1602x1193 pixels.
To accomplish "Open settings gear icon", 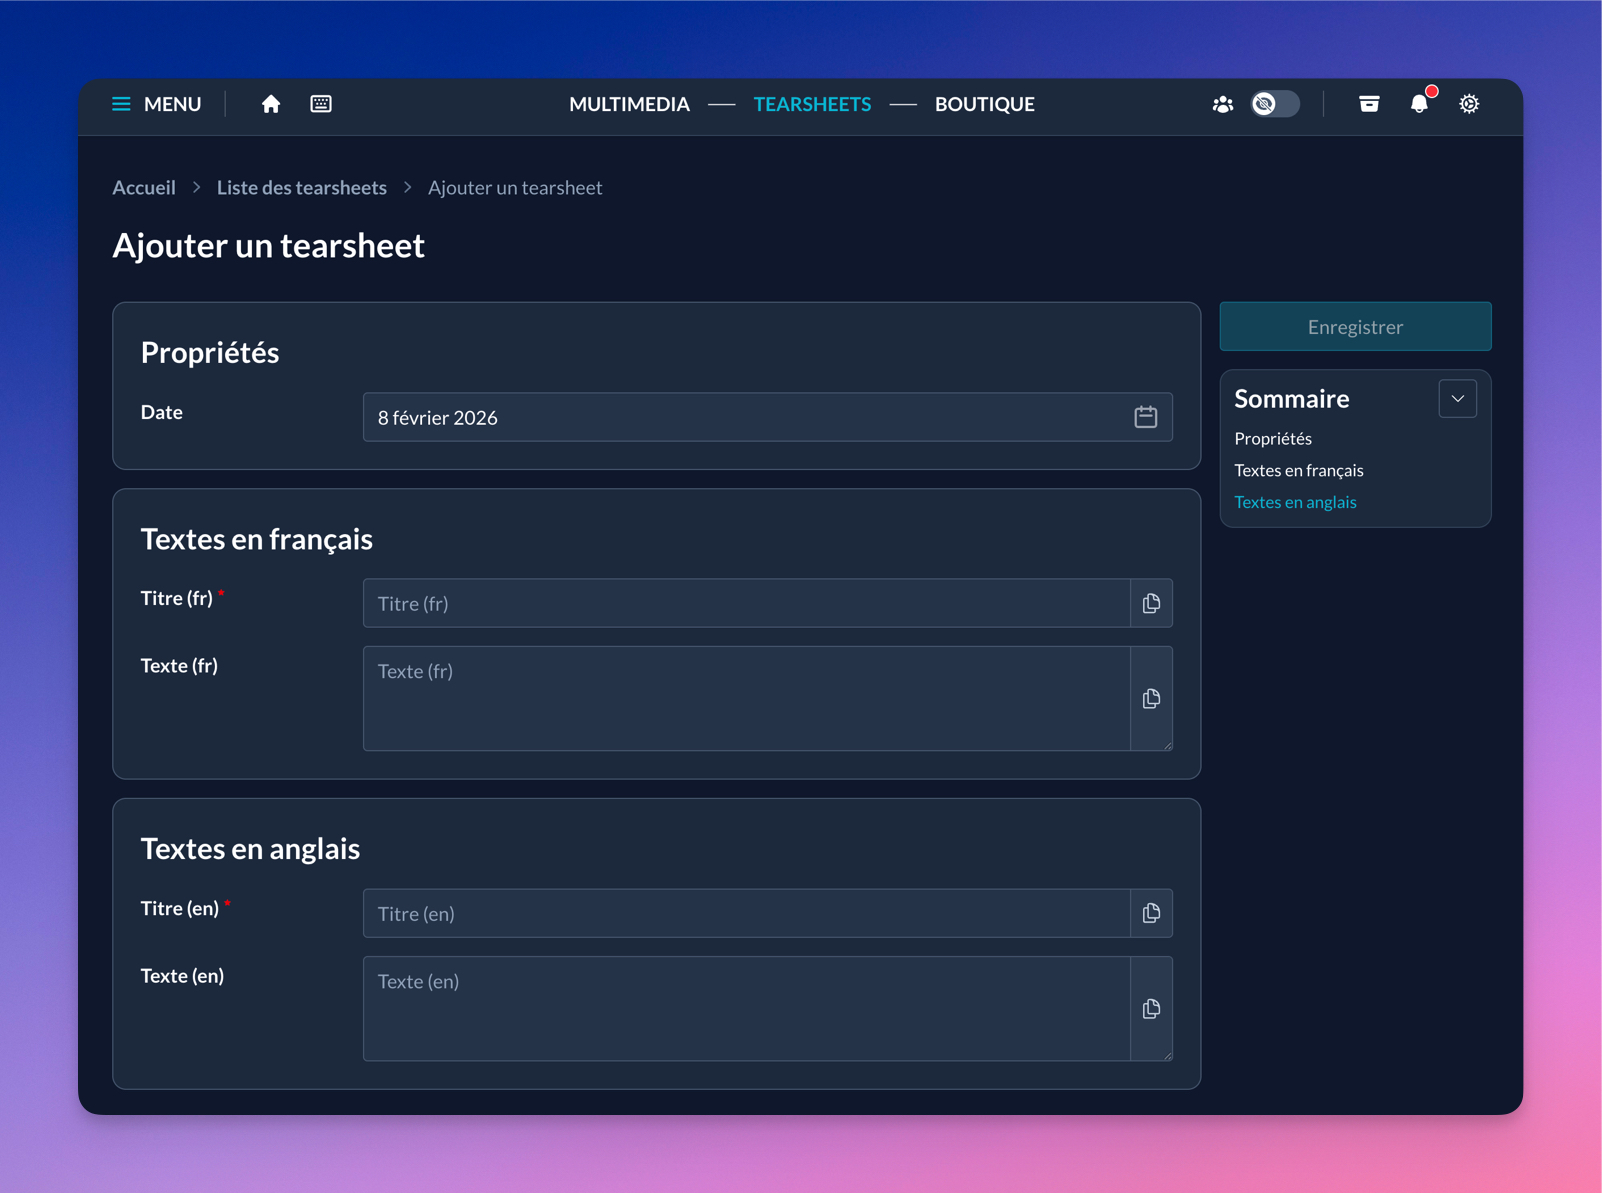I will (1469, 104).
